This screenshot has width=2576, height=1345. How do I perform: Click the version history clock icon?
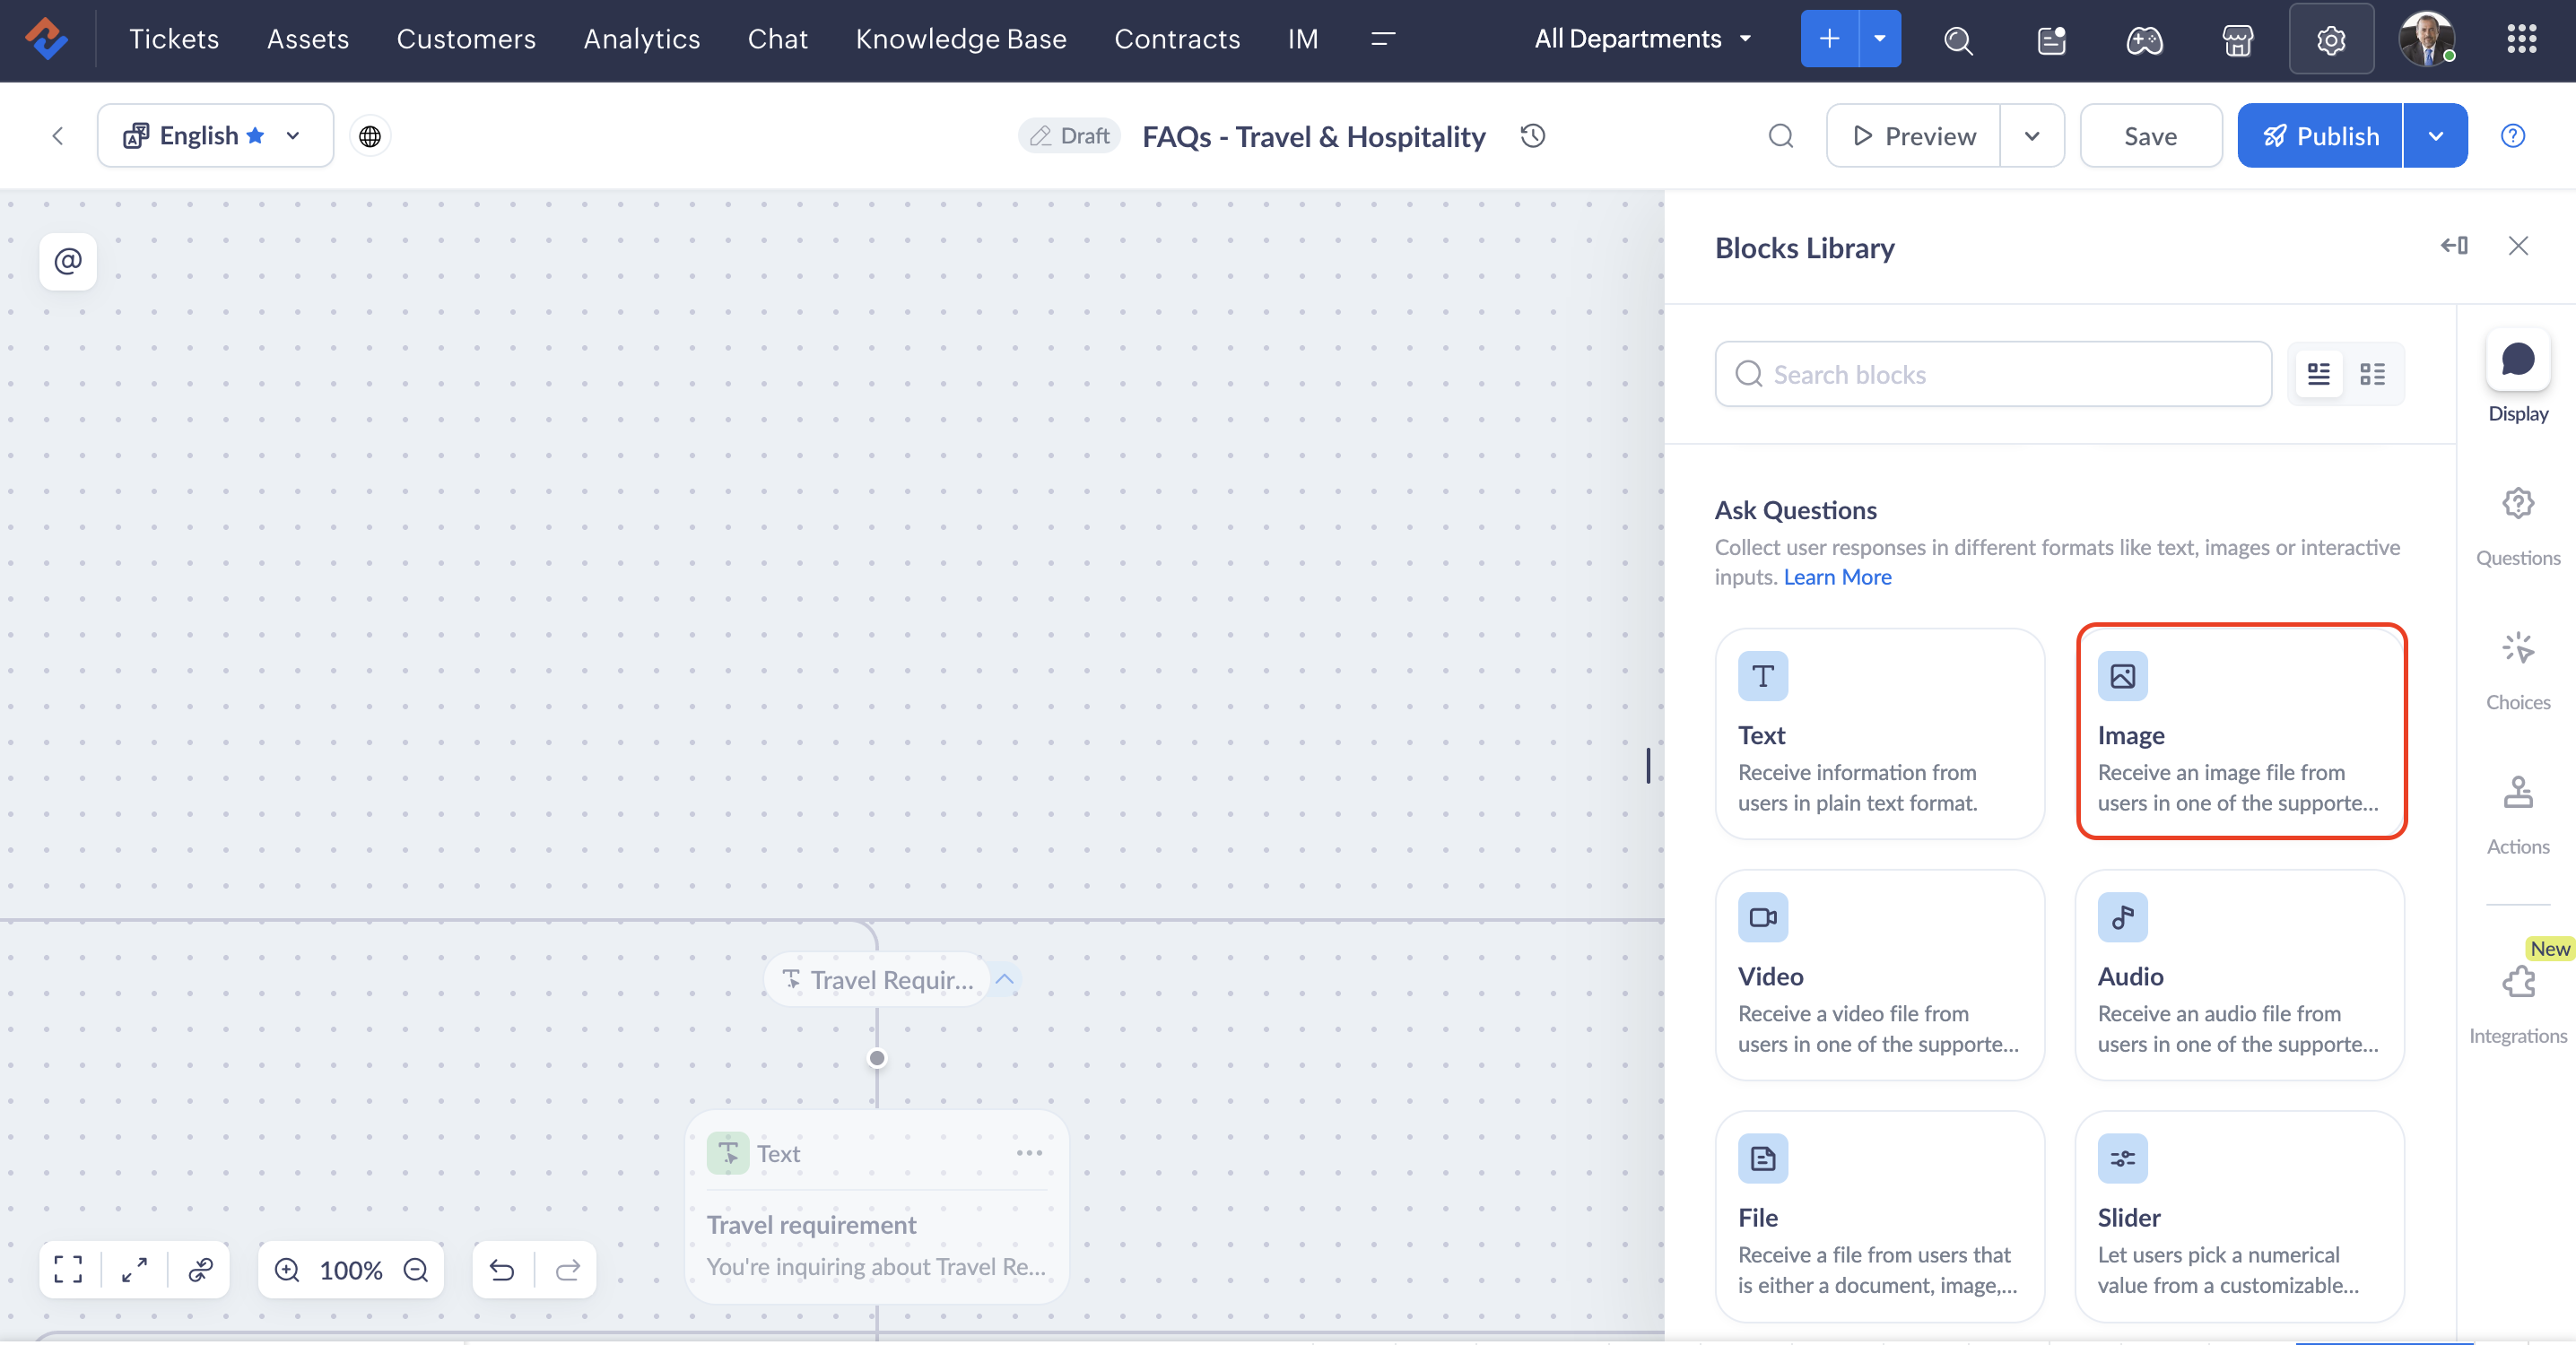click(1533, 136)
